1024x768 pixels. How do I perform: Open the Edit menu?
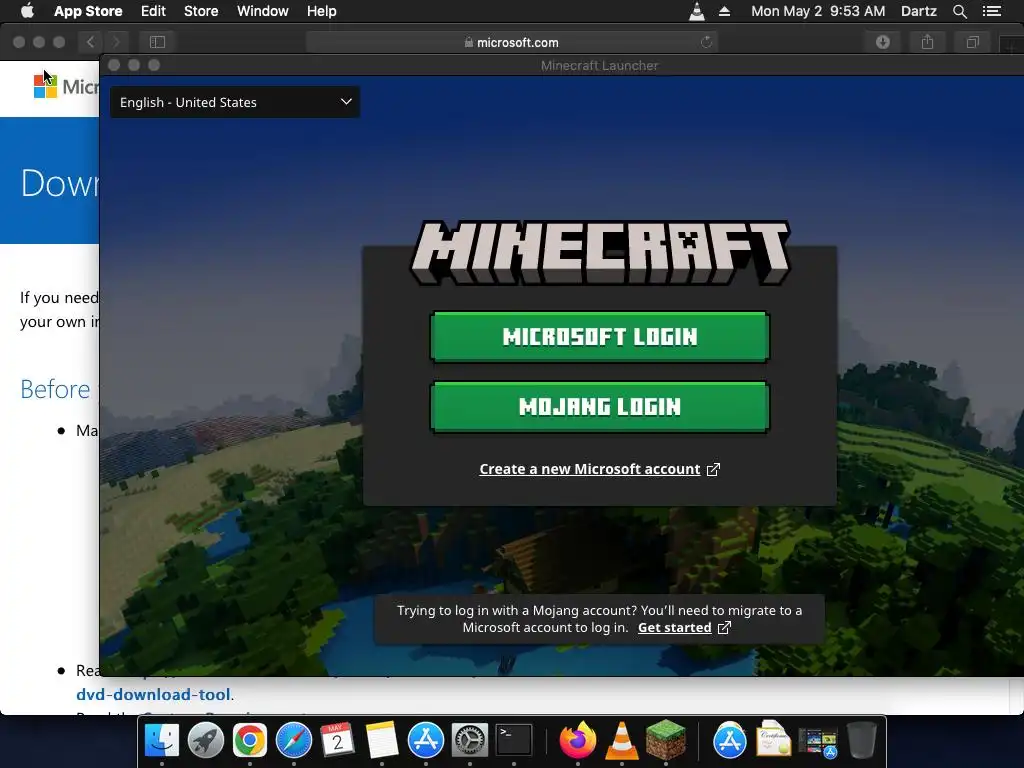tap(153, 11)
